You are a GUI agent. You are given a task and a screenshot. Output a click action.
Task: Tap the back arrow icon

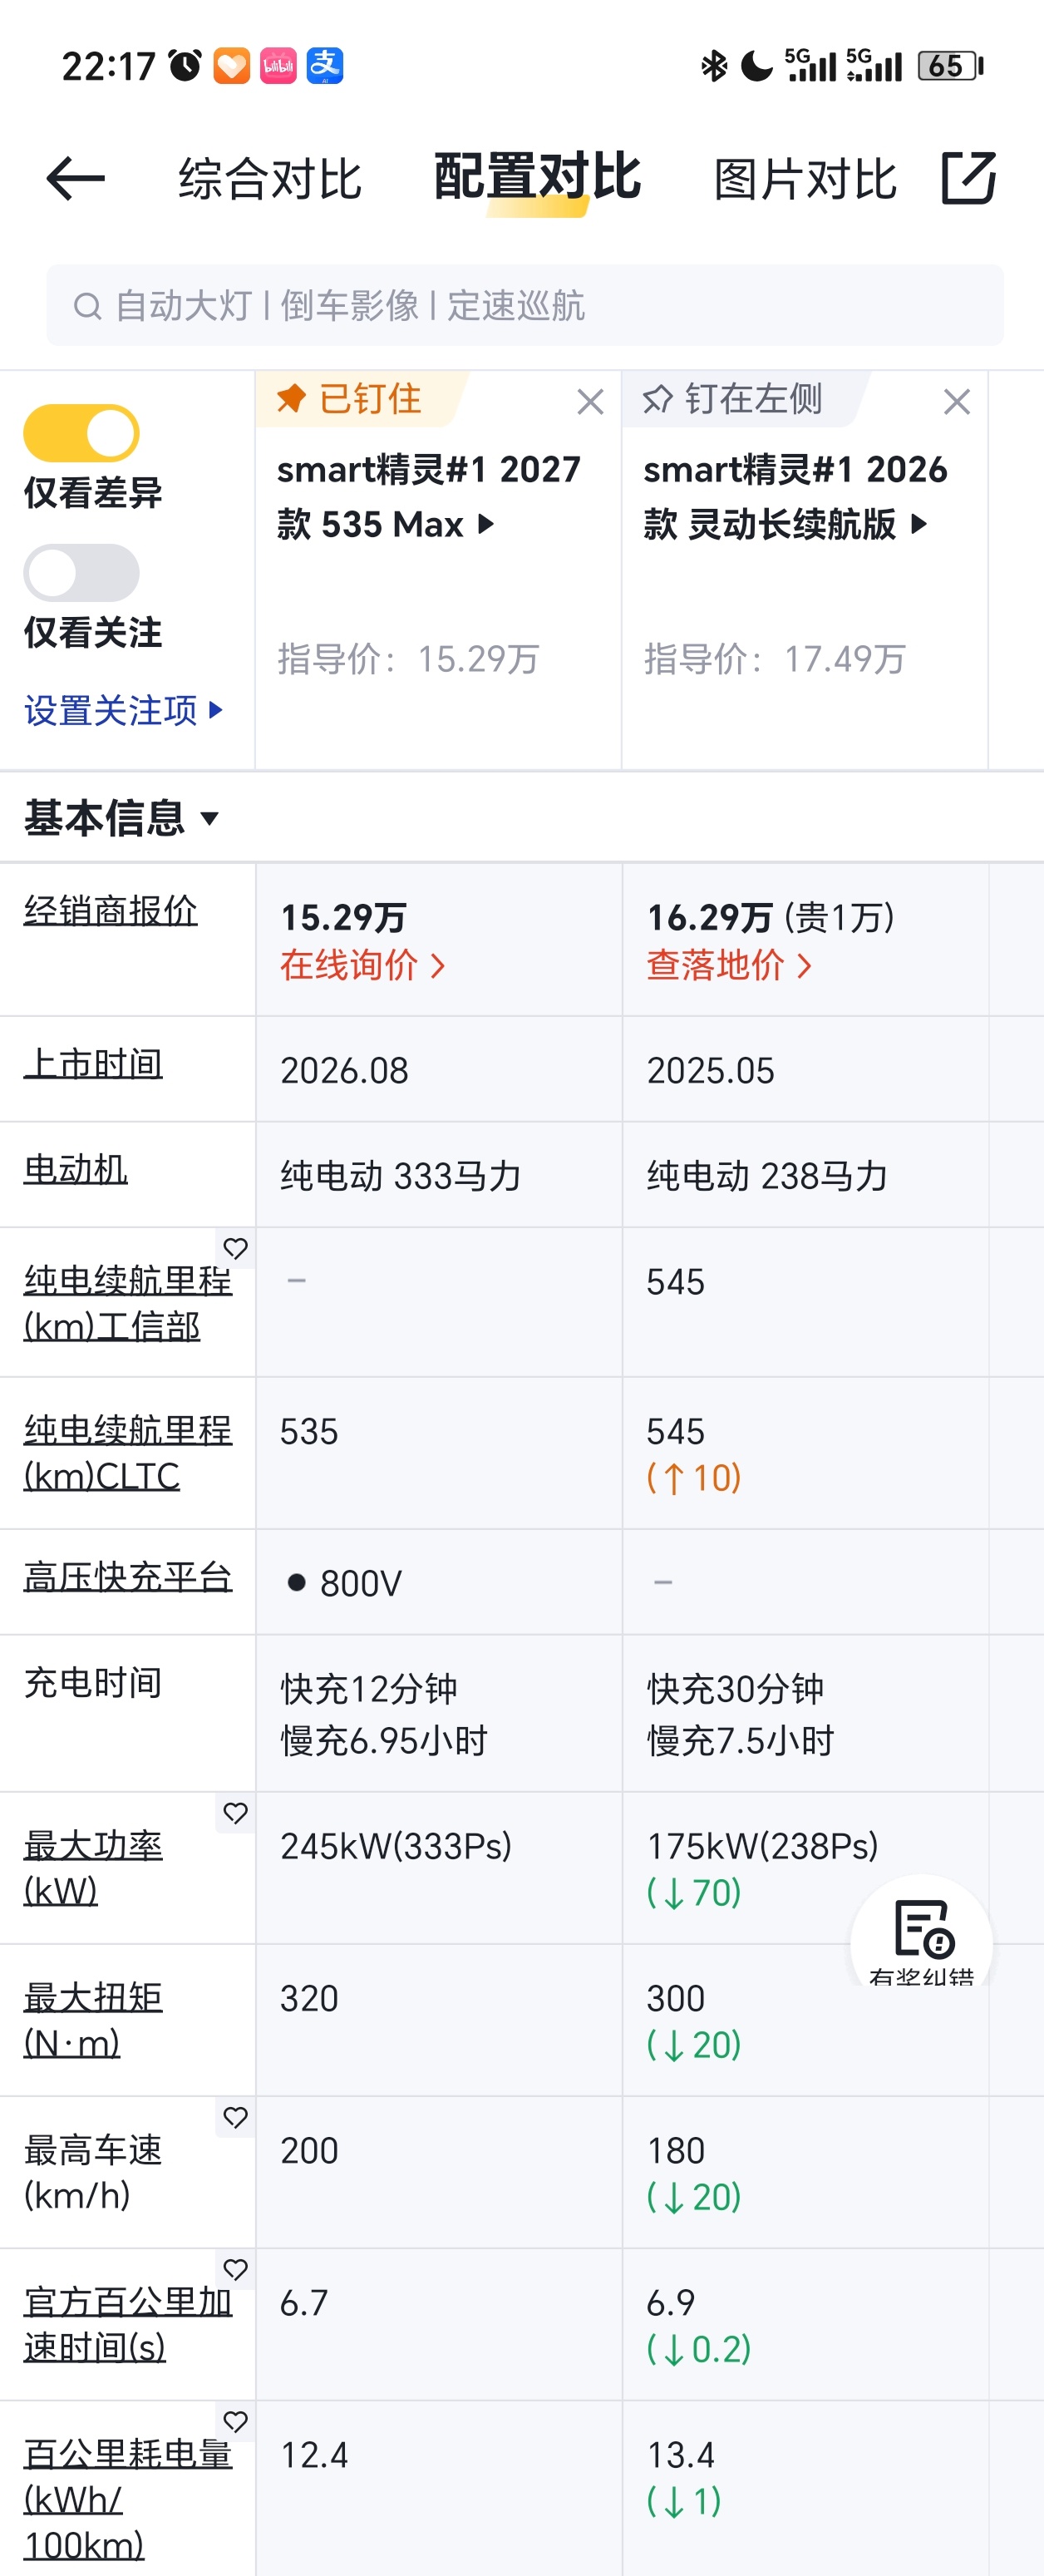(75, 179)
